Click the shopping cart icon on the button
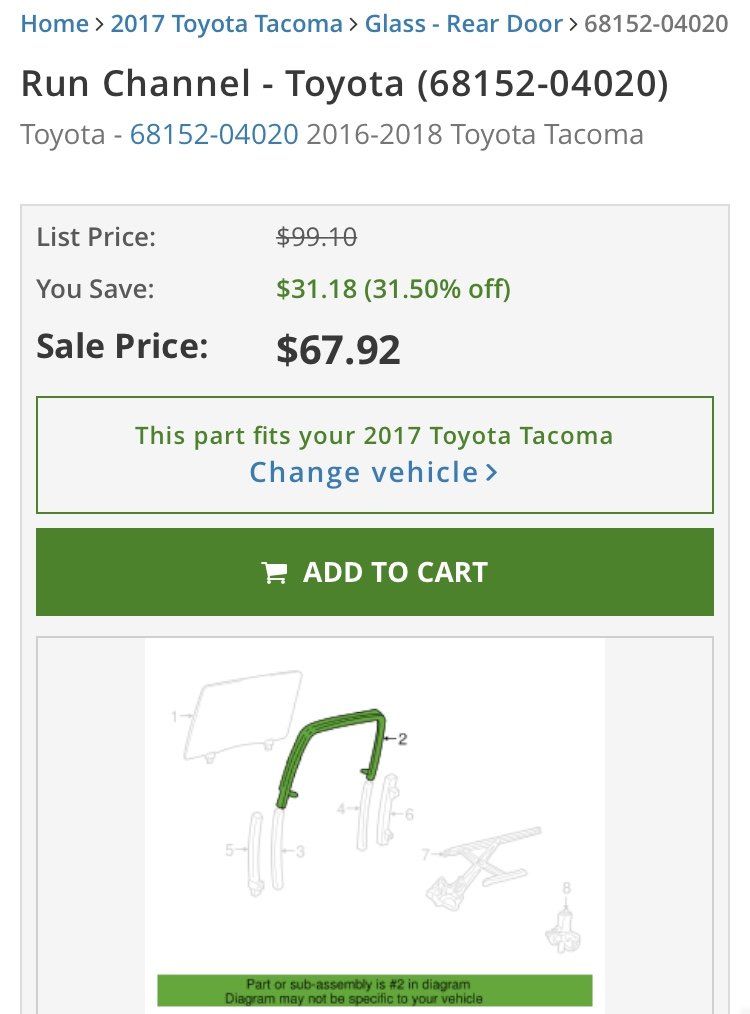This screenshot has height=1014, width=750. click(x=274, y=572)
